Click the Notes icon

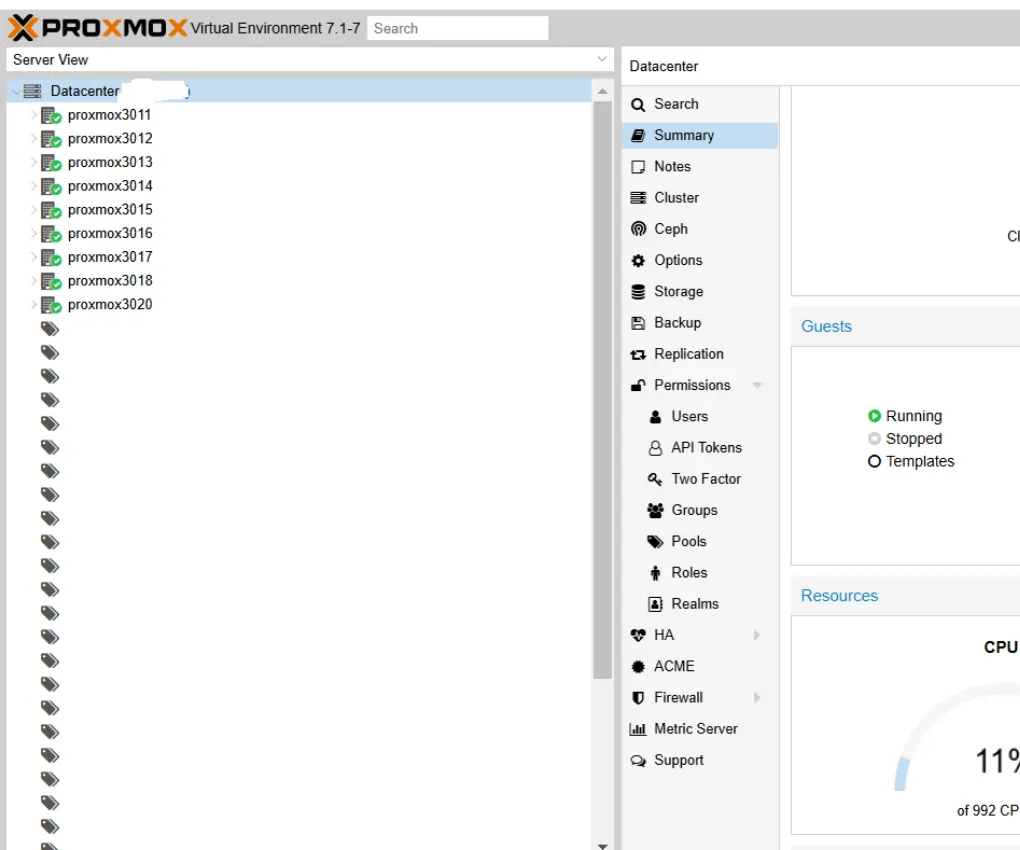[638, 166]
